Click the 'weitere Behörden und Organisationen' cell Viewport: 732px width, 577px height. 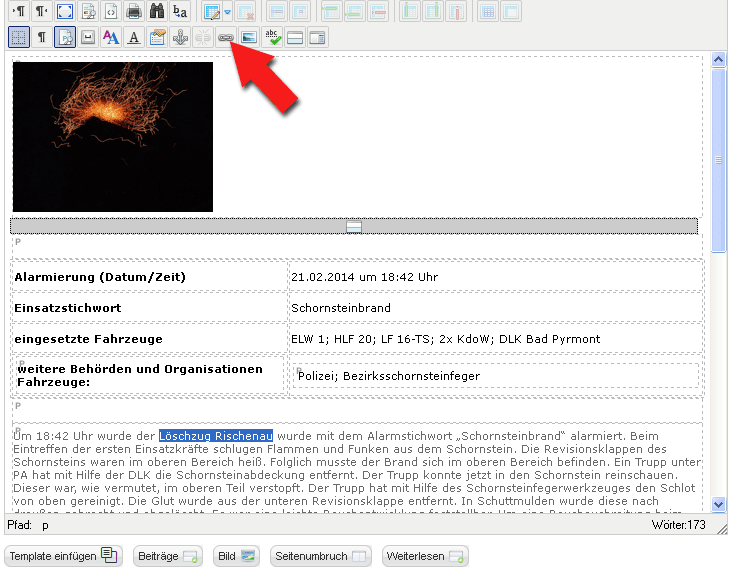(149, 375)
